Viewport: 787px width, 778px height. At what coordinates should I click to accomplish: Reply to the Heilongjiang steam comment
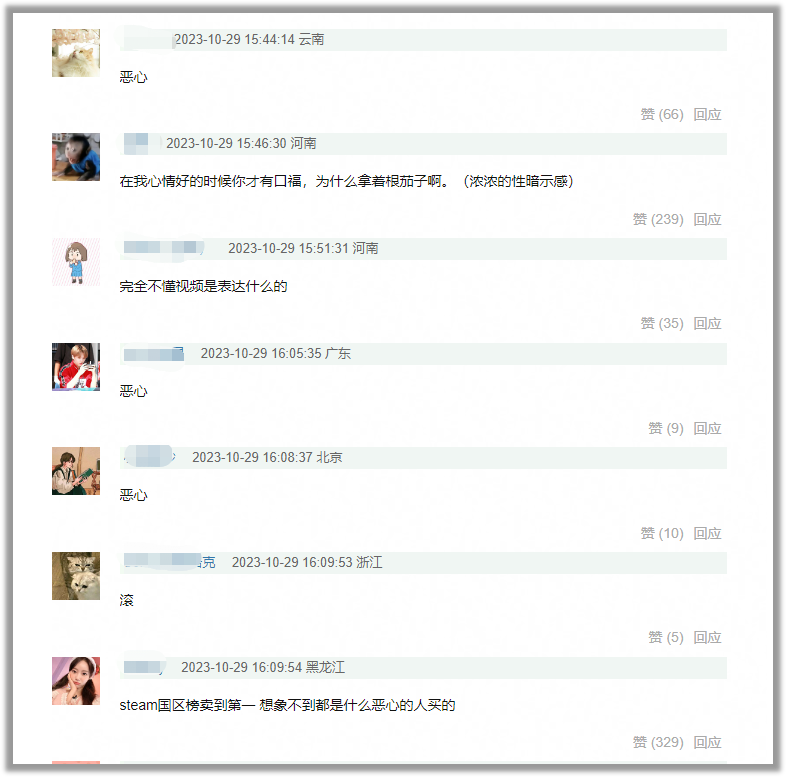(707, 742)
